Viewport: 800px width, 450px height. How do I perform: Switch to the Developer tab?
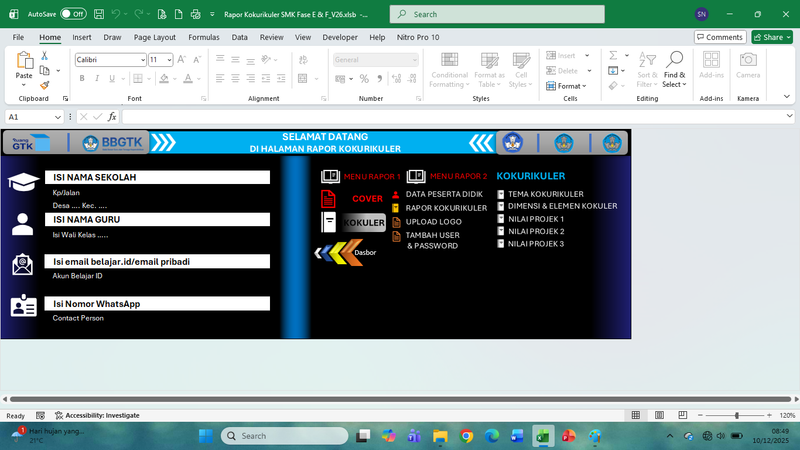pos(339,37)
